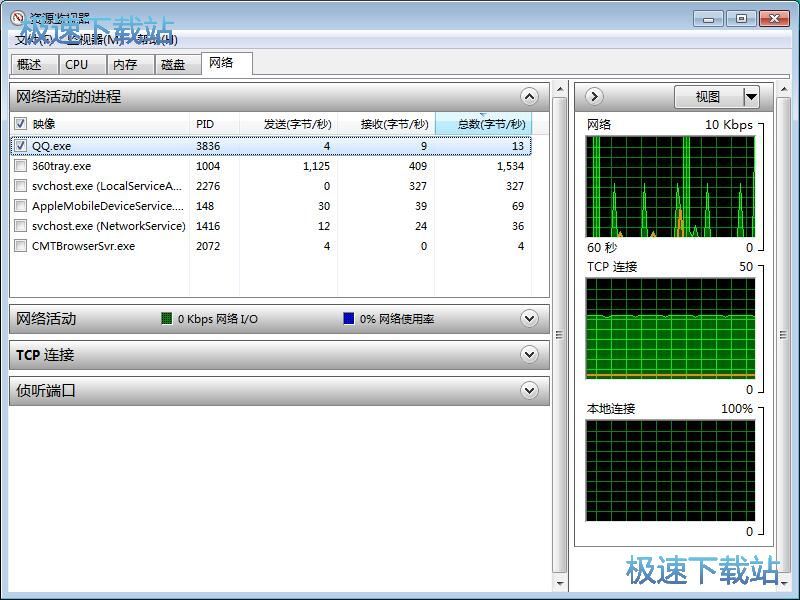The image size is (800, 600).
Task: Check the svchost.exe (LocalServiceA...) checkbox
Action: pos(20,186)
